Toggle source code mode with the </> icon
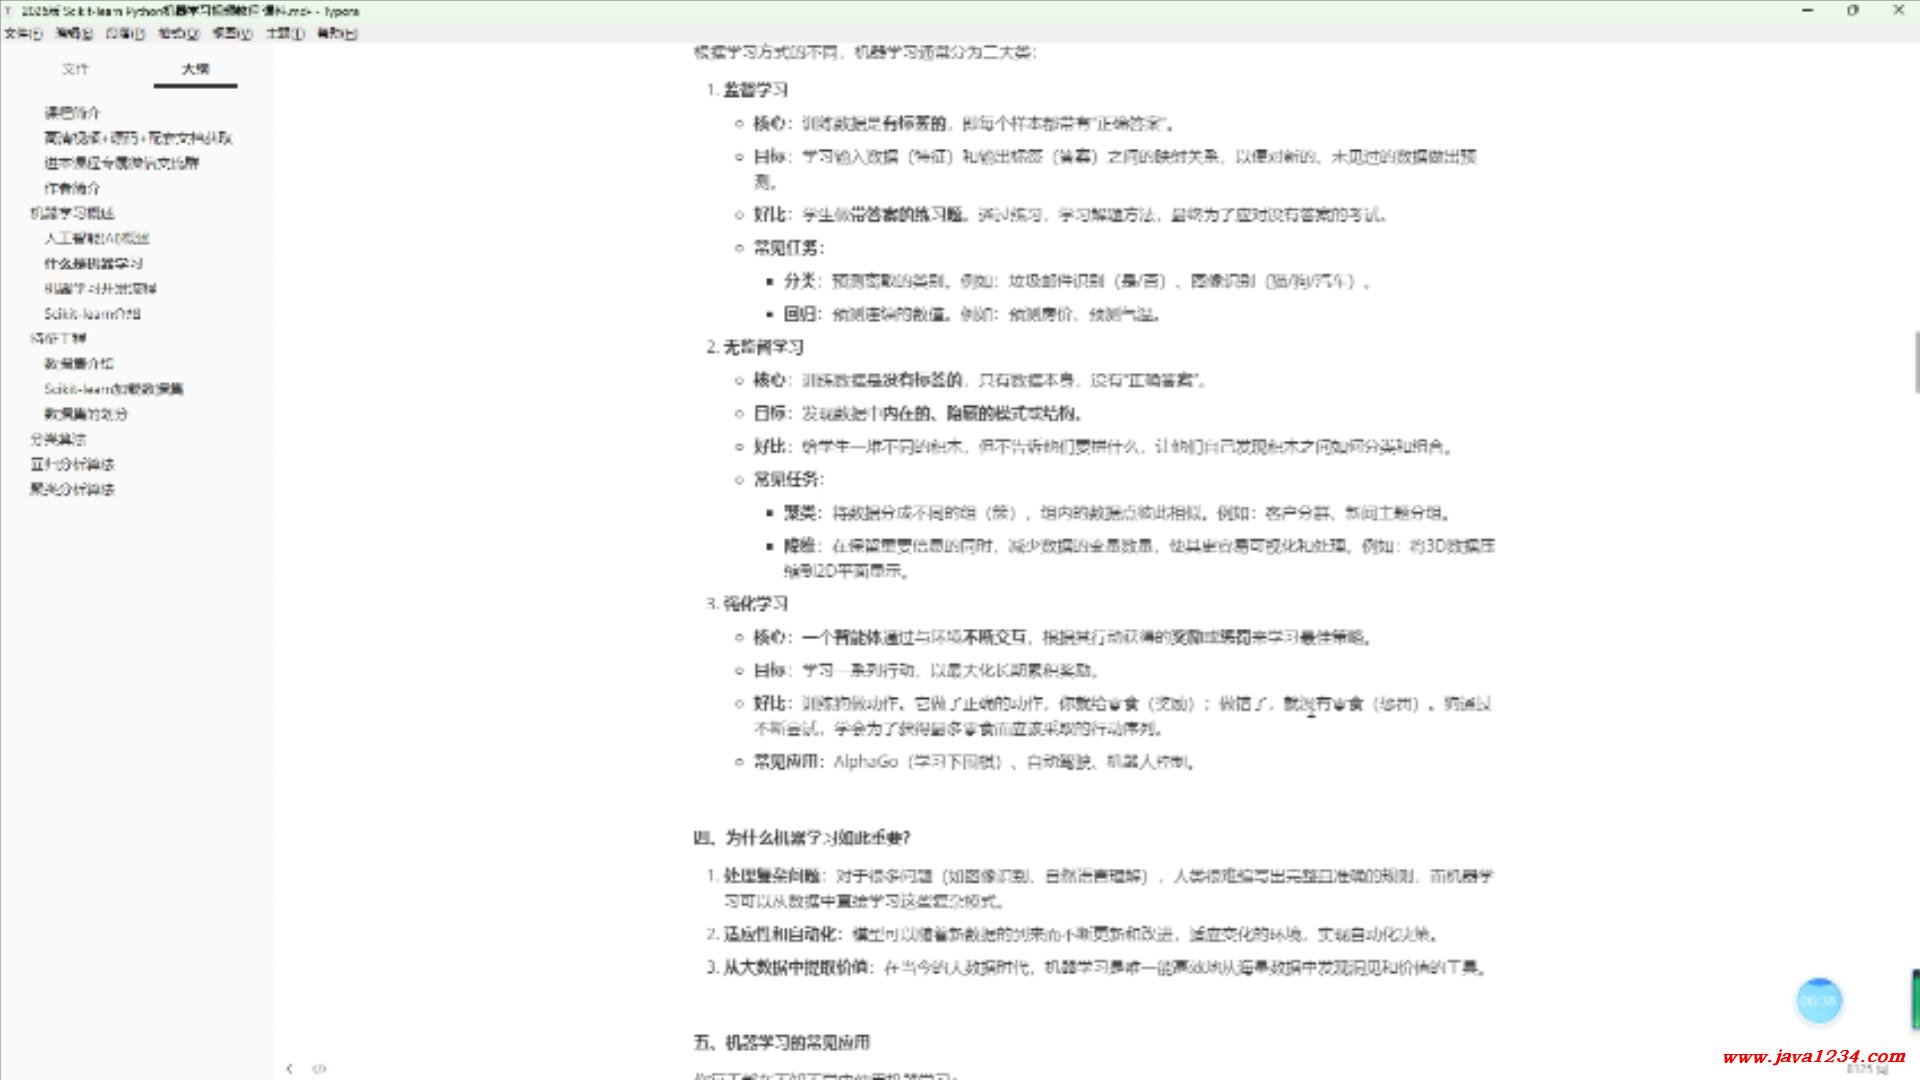 (x=319, y=1068)
